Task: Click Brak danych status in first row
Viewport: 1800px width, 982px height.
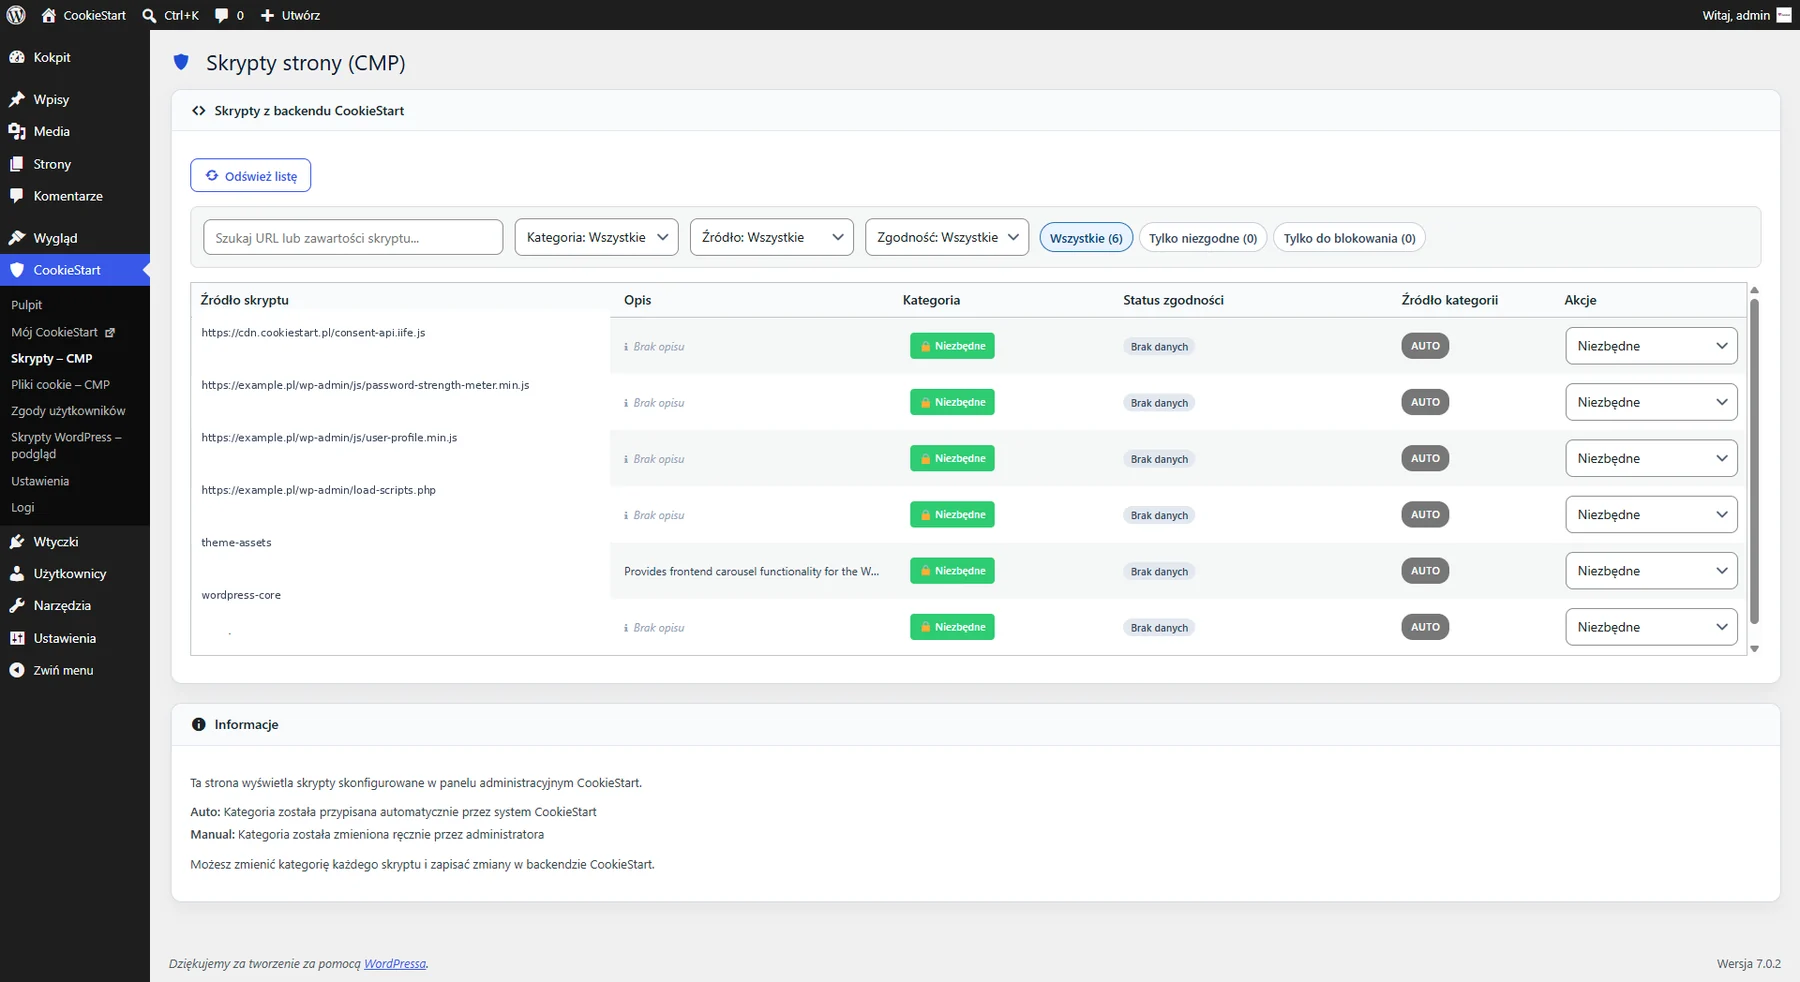Action: pyautogui.click(x=1159, y=347)
